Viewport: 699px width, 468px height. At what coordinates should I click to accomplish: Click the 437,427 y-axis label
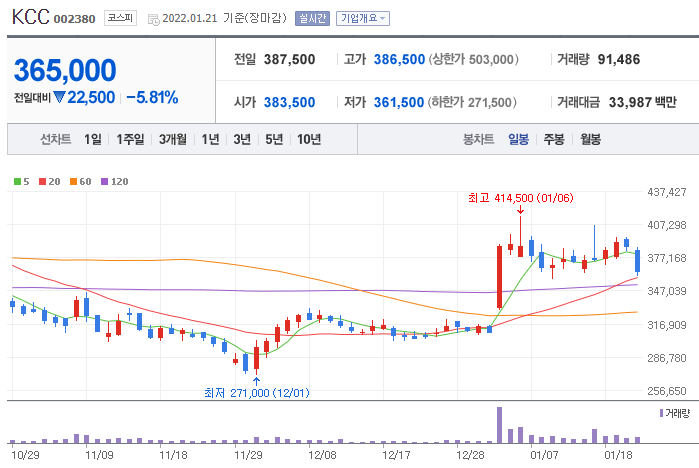667,192
